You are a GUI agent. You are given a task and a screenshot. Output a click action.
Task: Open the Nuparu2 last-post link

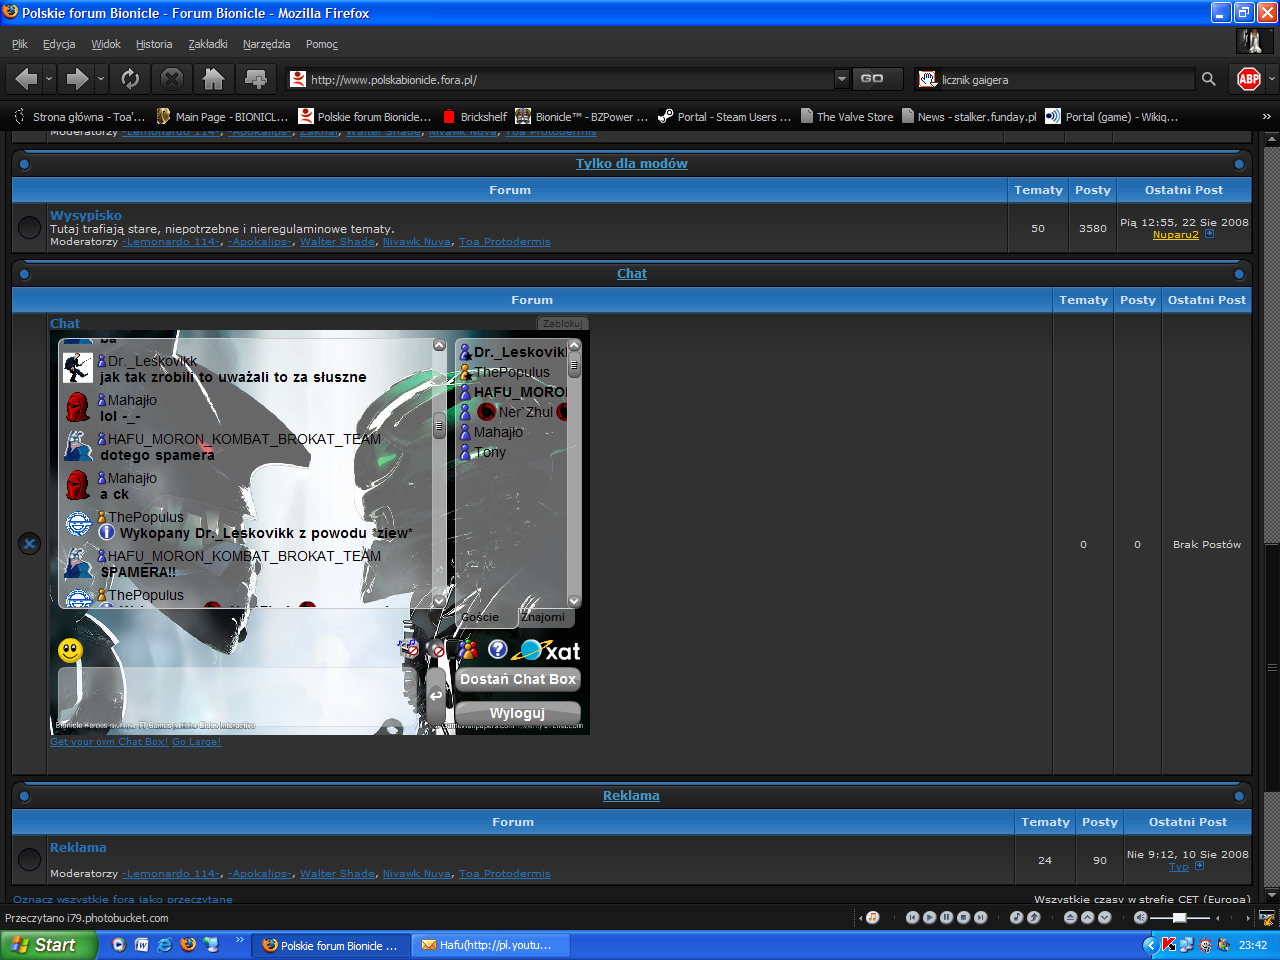1176,235
